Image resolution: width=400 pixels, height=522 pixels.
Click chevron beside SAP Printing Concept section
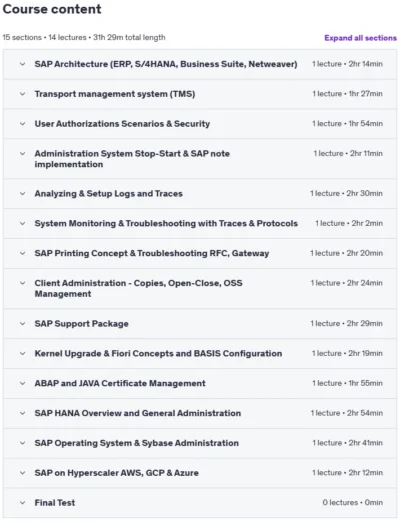[x=22, y=253]
